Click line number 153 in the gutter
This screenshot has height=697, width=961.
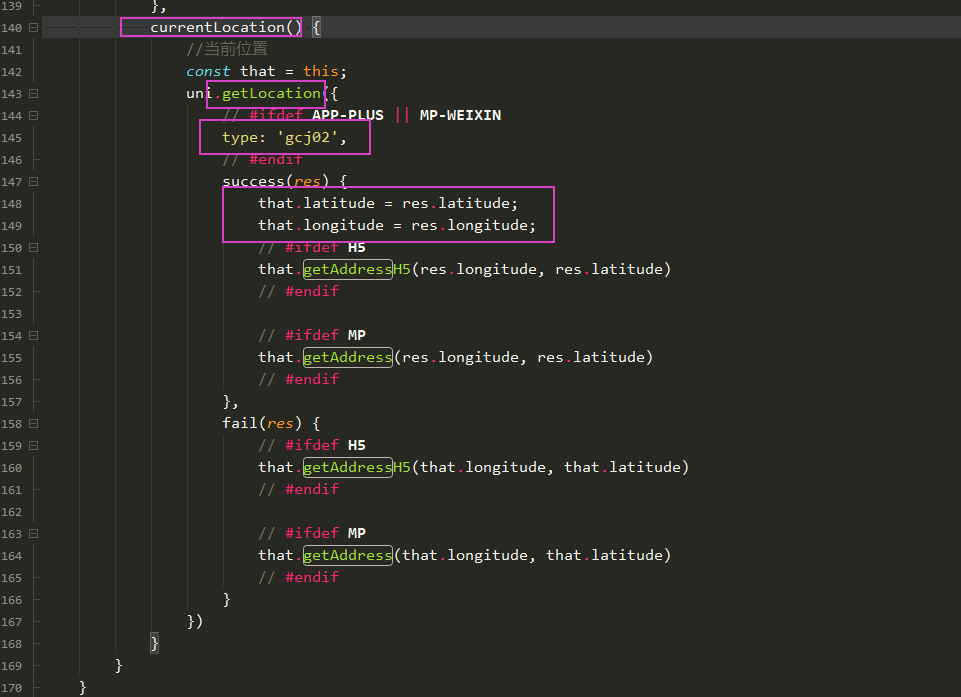click(x=12, y=314)
